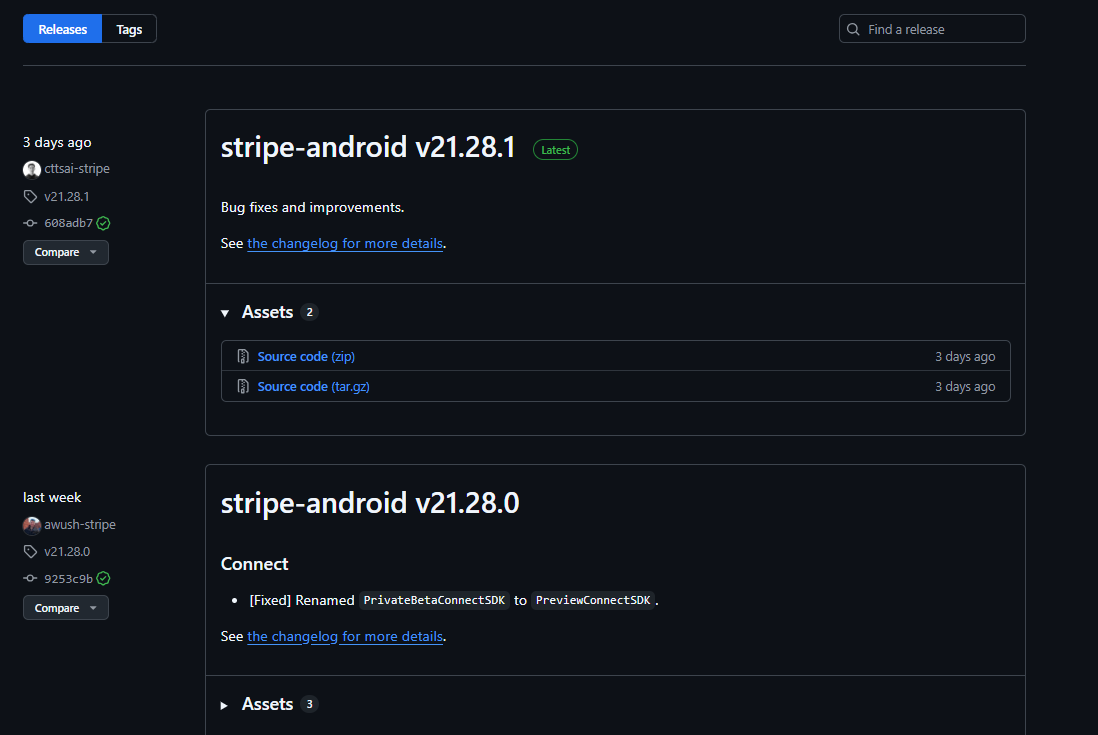This screenshot has width=1098, height=735.
Task: Click the magnifier icon in the search box
Action: click(853, 29)
